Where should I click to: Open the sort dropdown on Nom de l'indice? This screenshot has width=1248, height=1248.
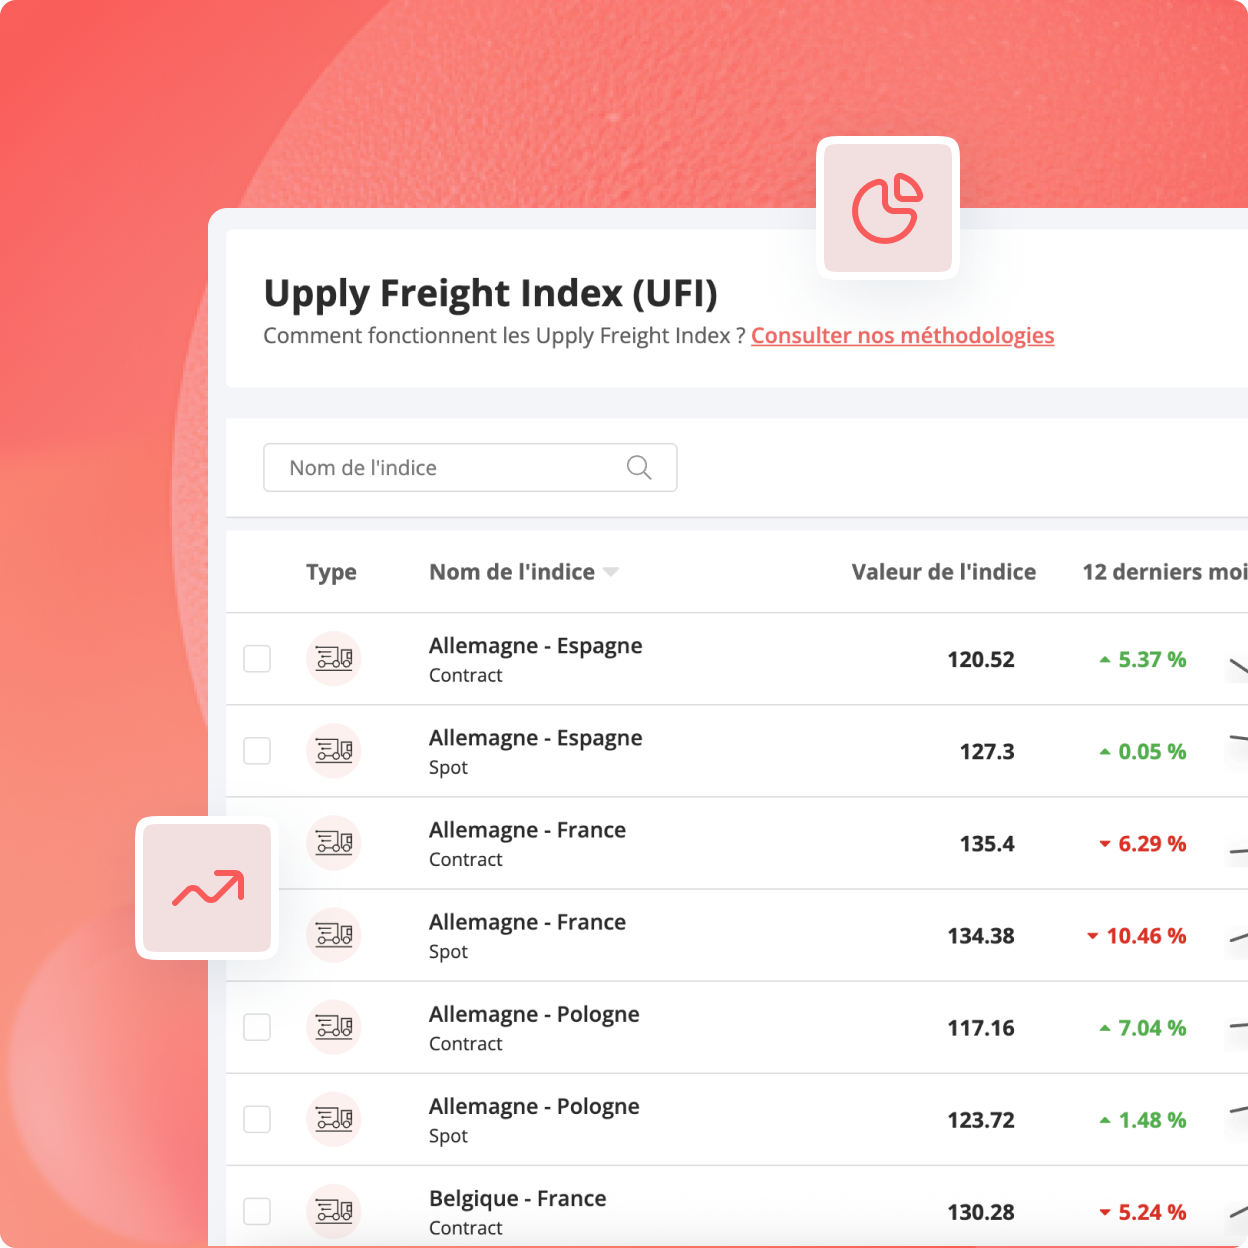pyautogui.click(x=613, y=571)
